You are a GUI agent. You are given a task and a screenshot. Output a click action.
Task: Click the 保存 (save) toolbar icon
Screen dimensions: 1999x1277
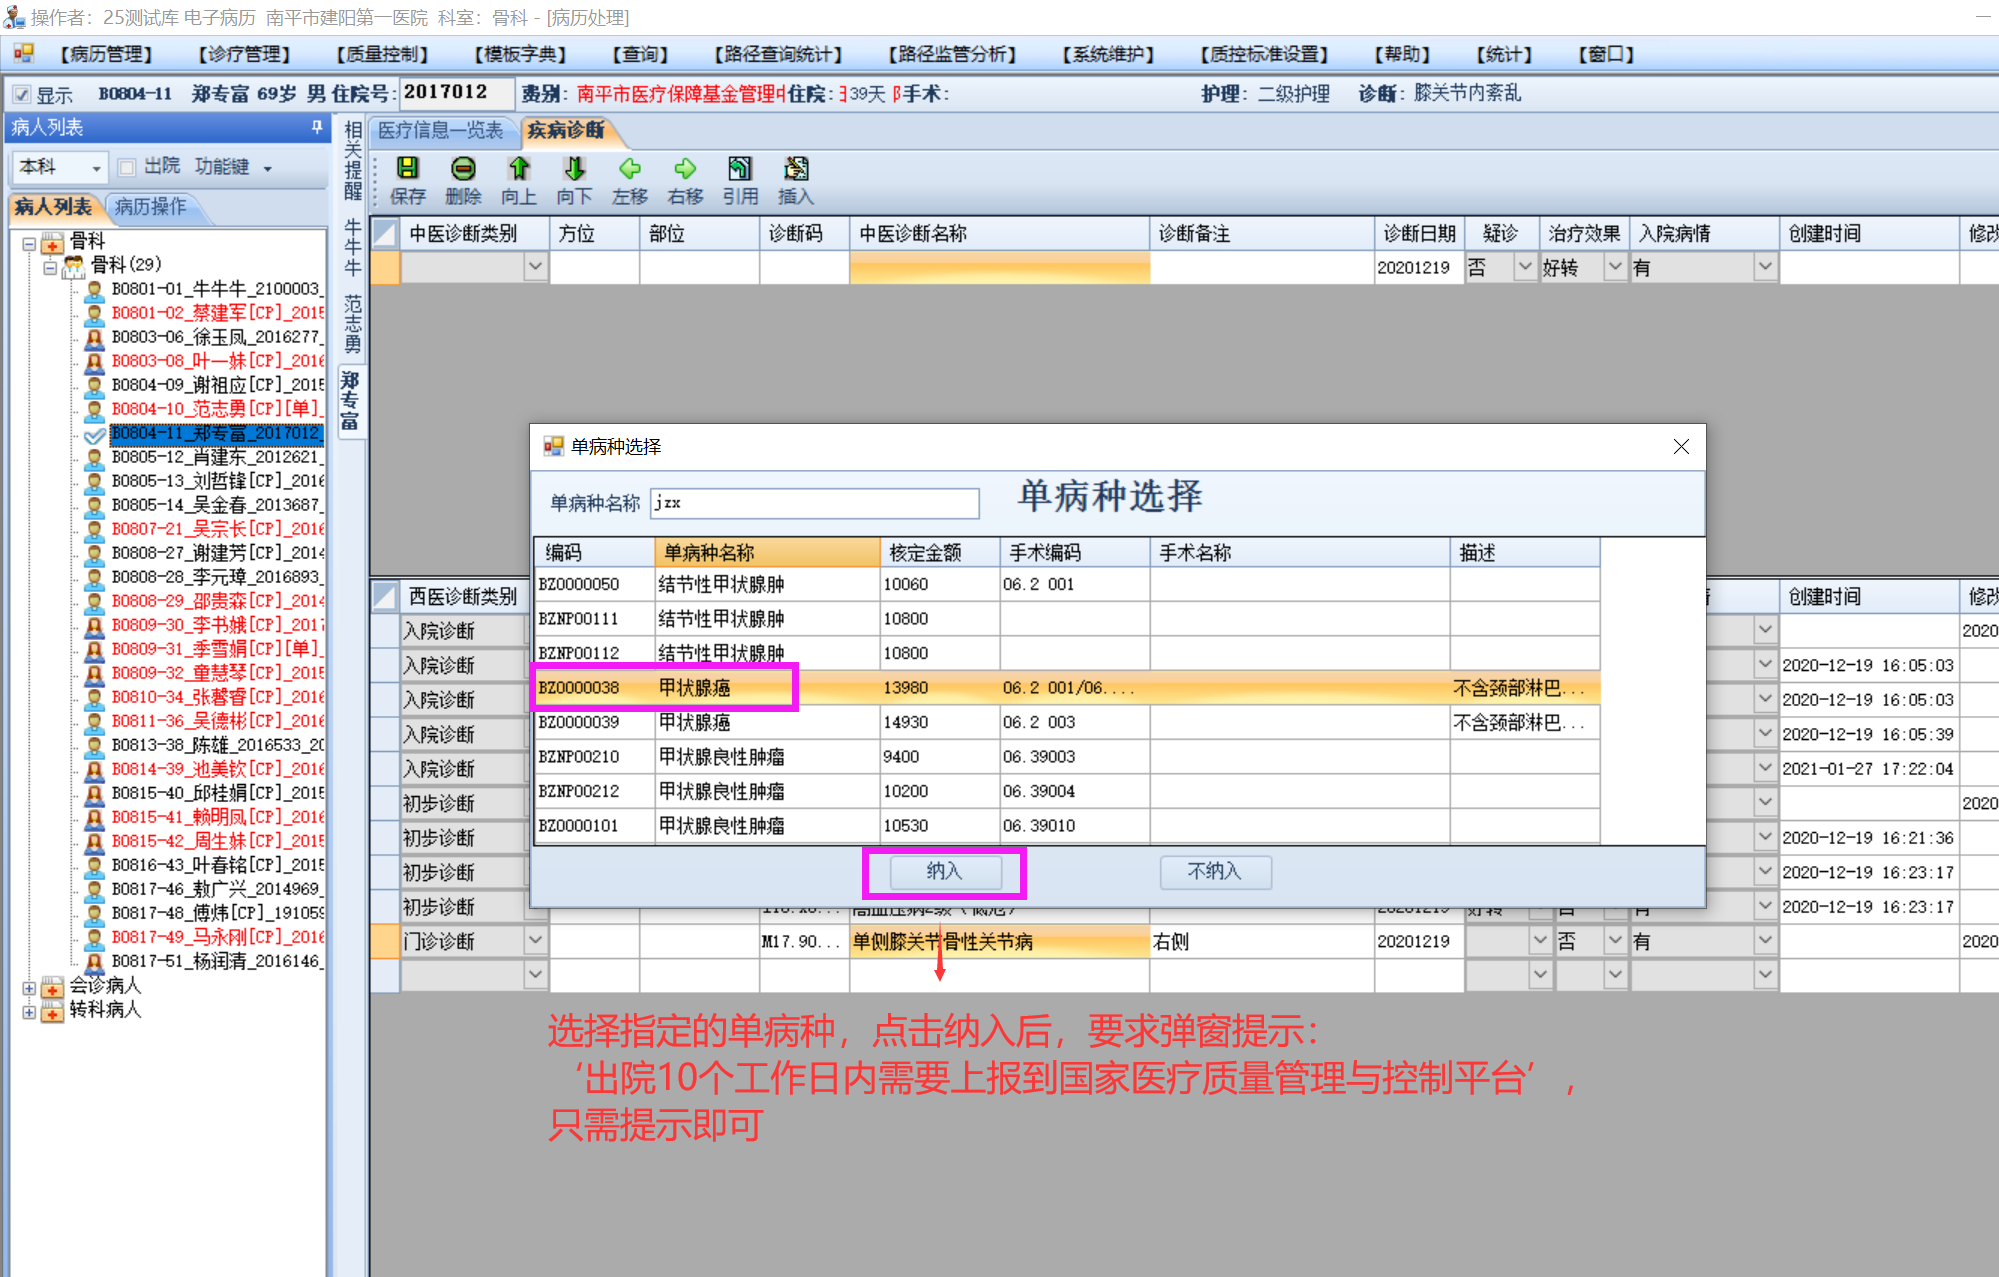pyautogui.click(x=407, y=169)
